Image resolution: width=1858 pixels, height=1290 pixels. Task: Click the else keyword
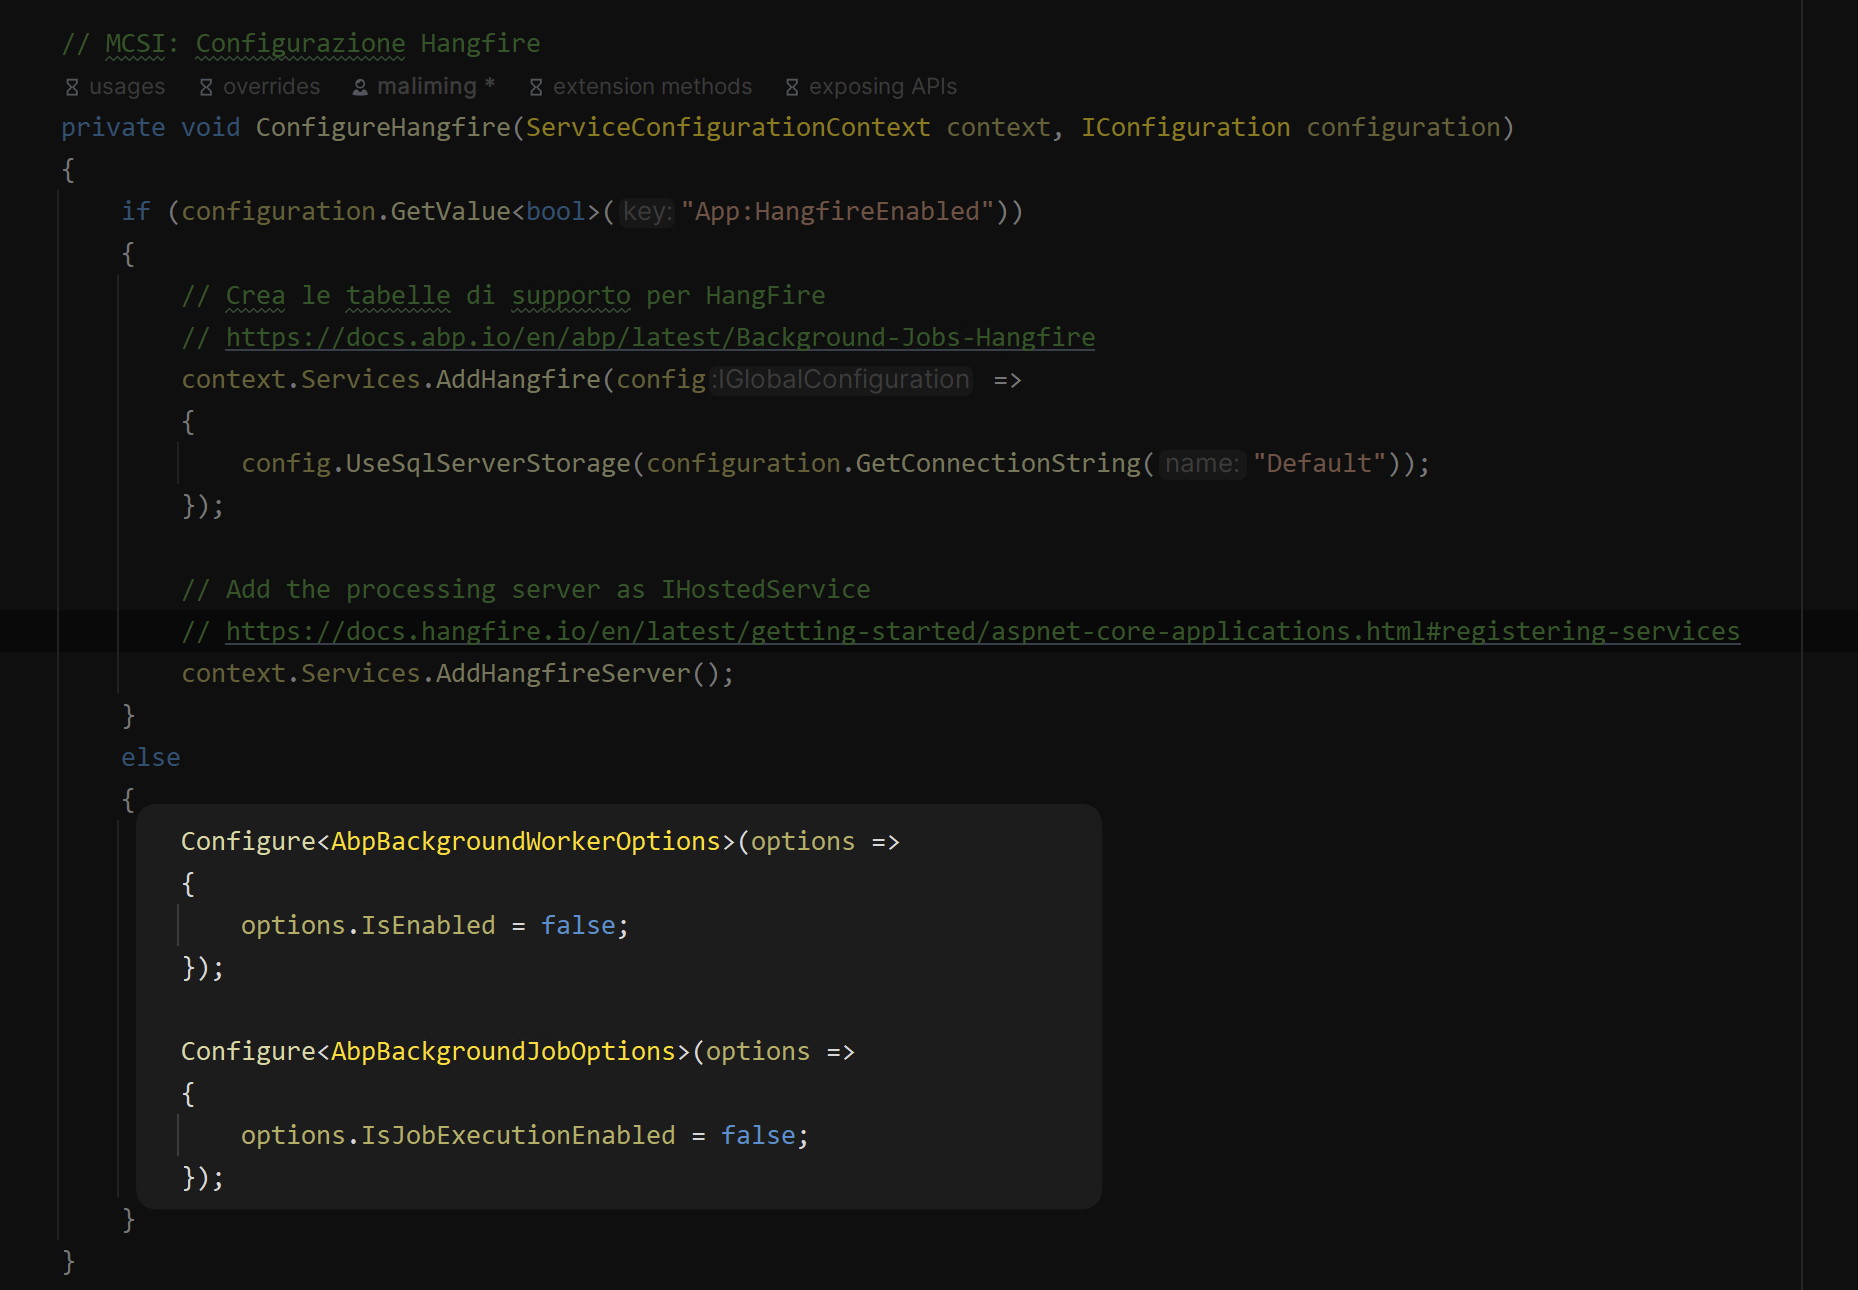(151, 758)
